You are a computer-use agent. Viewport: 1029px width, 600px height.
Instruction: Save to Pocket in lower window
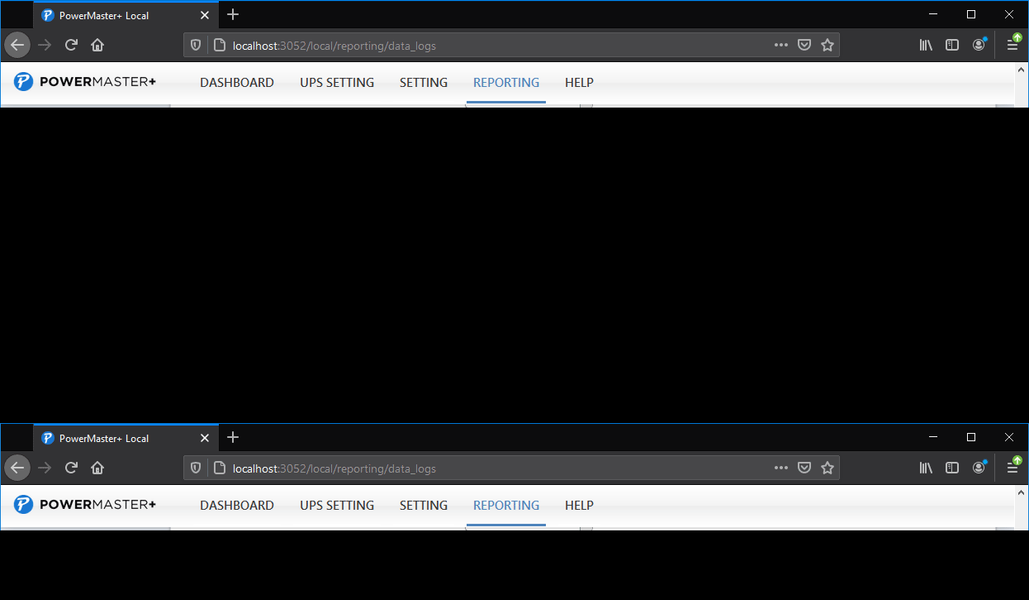[x=804, y=468]
